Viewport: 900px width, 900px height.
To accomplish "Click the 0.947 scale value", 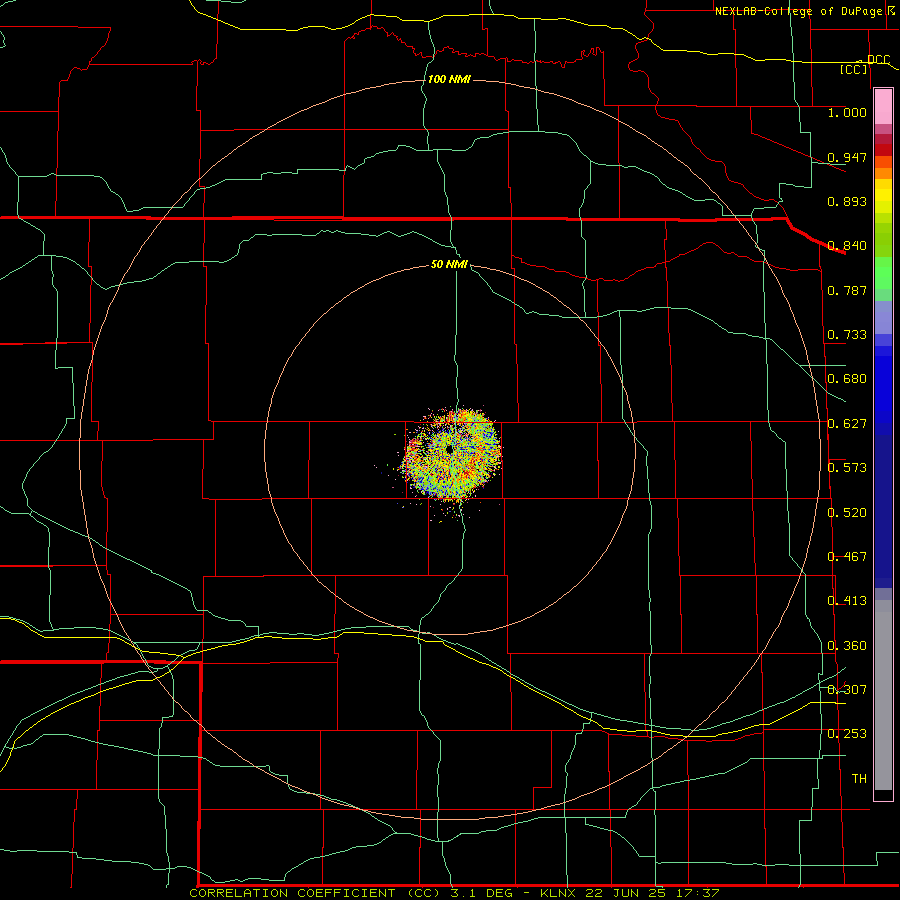I will click(847, 157).
